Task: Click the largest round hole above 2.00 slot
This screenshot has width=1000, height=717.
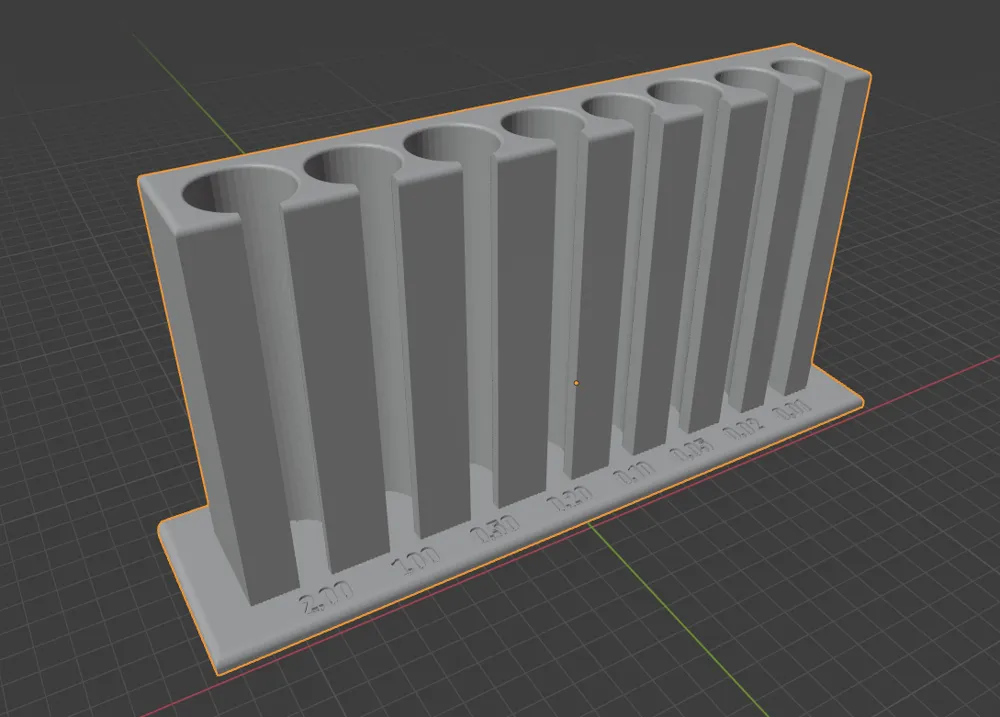Action: coord(240,189)
